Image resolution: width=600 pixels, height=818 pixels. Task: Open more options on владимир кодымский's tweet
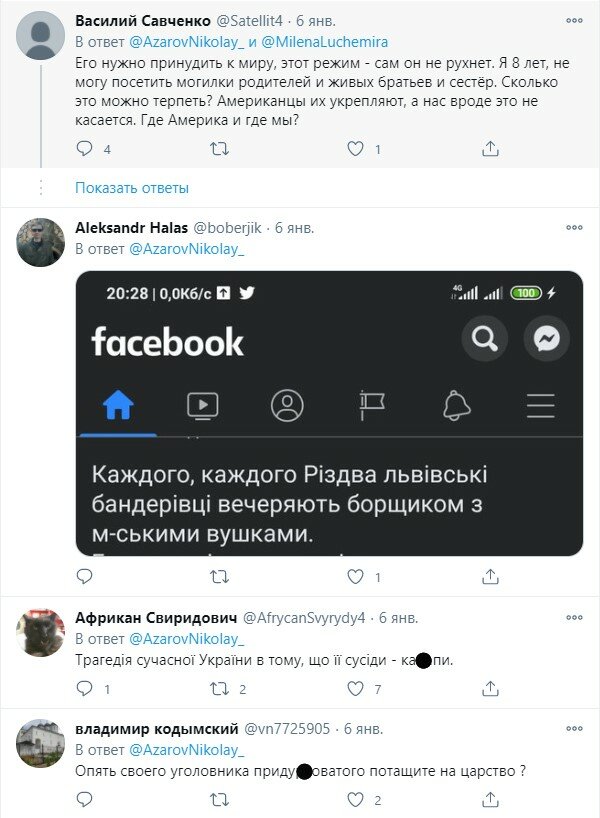point(573,731)
